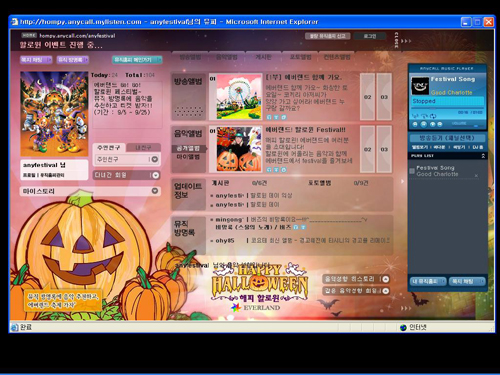Image resolution: width=500 pixels, height=375 pixels.
Task: Click the Happy Halloween Everland banner
Action: (x=259, y=288)
